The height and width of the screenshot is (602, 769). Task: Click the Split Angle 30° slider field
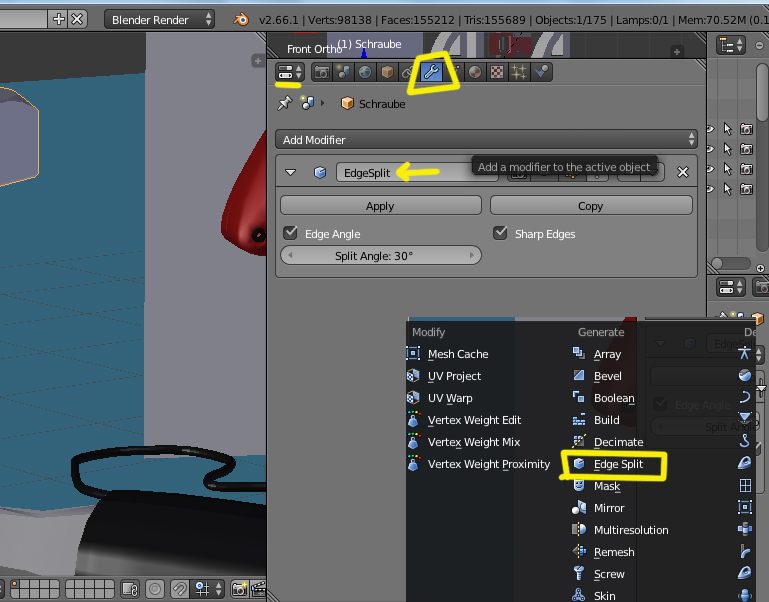pos(381,255)
